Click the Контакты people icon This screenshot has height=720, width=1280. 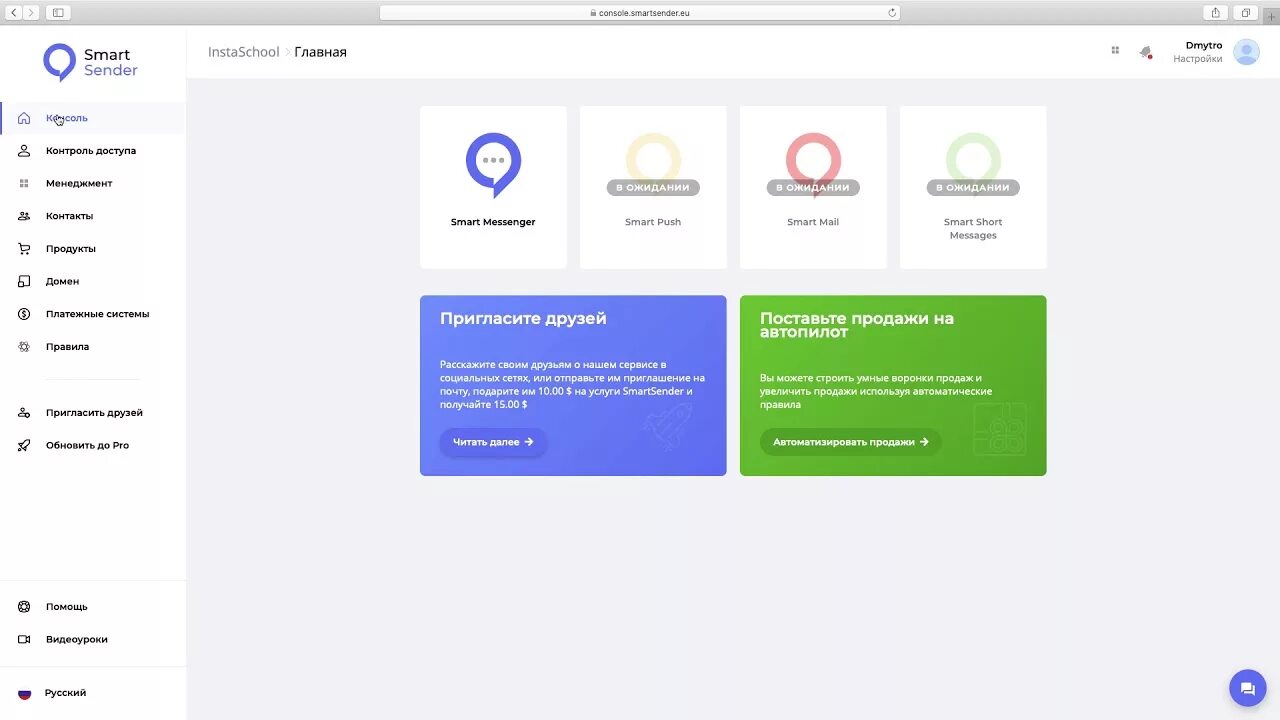24,216
